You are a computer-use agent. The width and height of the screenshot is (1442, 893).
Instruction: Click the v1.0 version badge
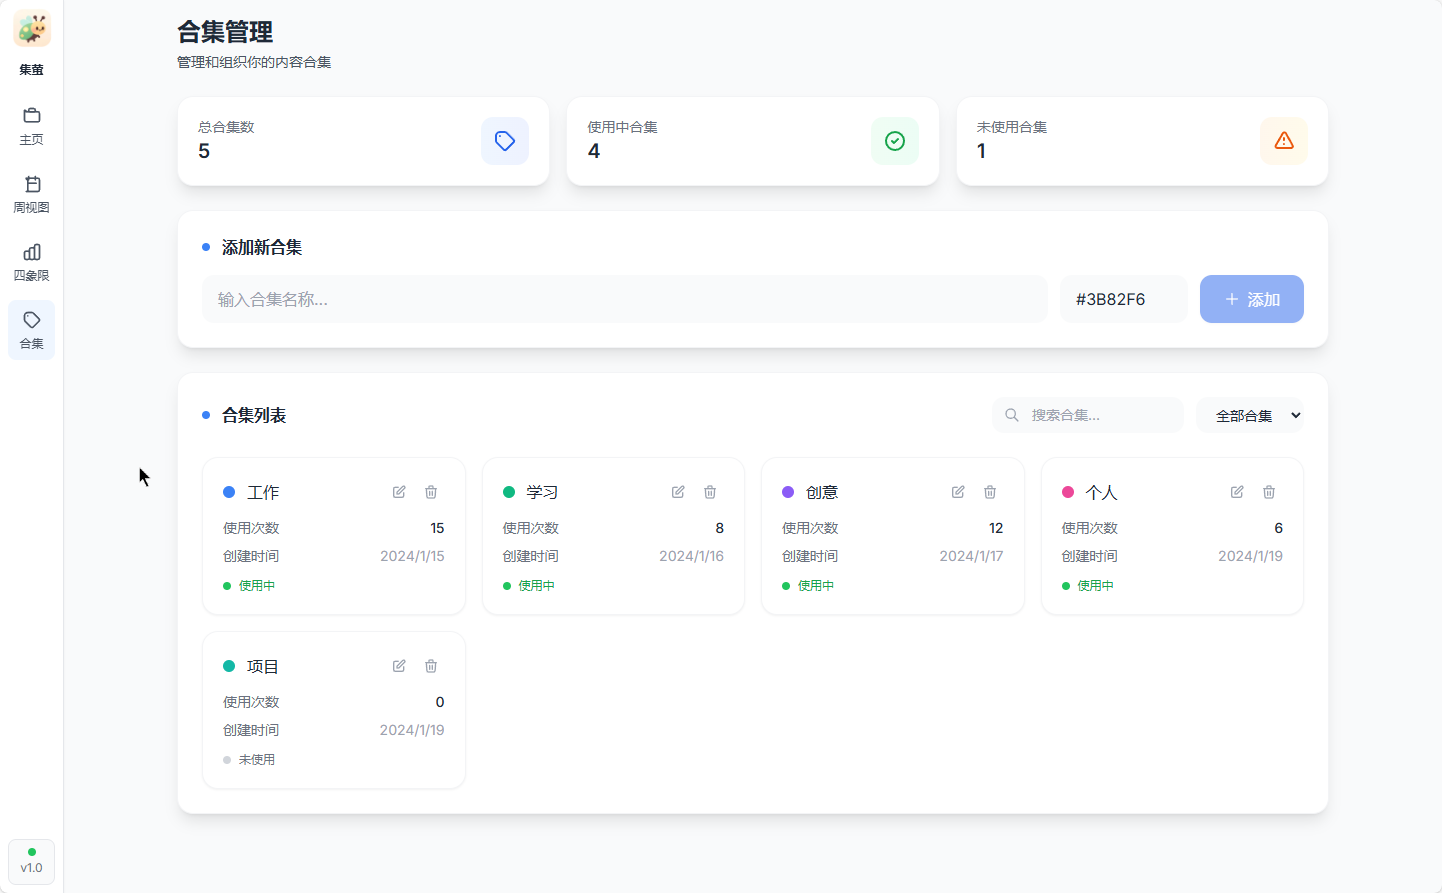coord(32,862)
